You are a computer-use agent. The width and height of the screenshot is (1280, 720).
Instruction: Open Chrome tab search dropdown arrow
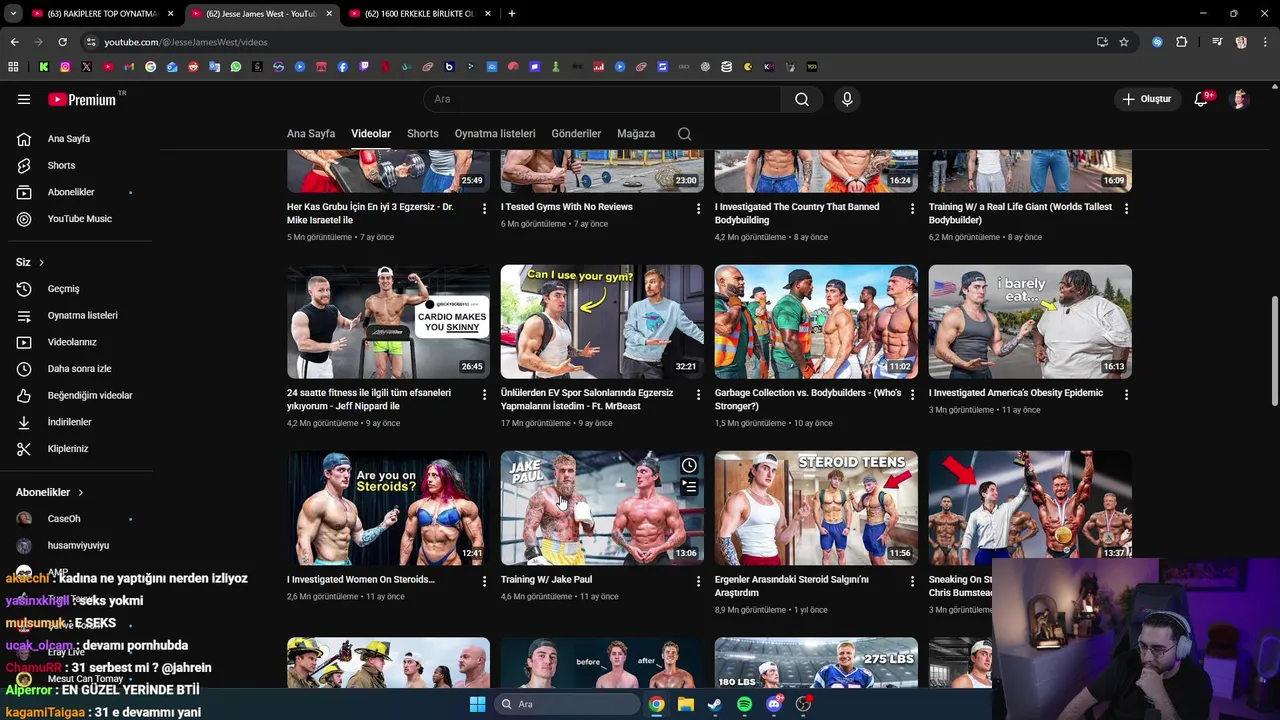[13, 14]
